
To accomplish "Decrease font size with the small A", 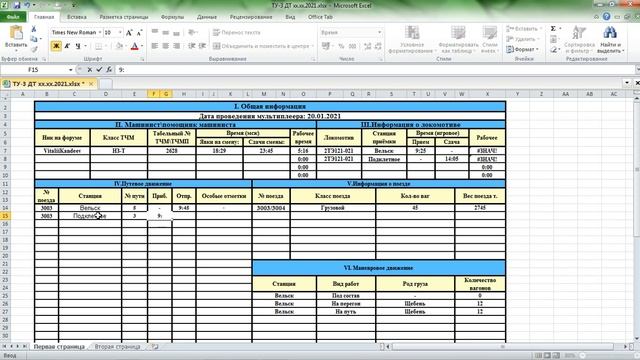I will point(139,33).
